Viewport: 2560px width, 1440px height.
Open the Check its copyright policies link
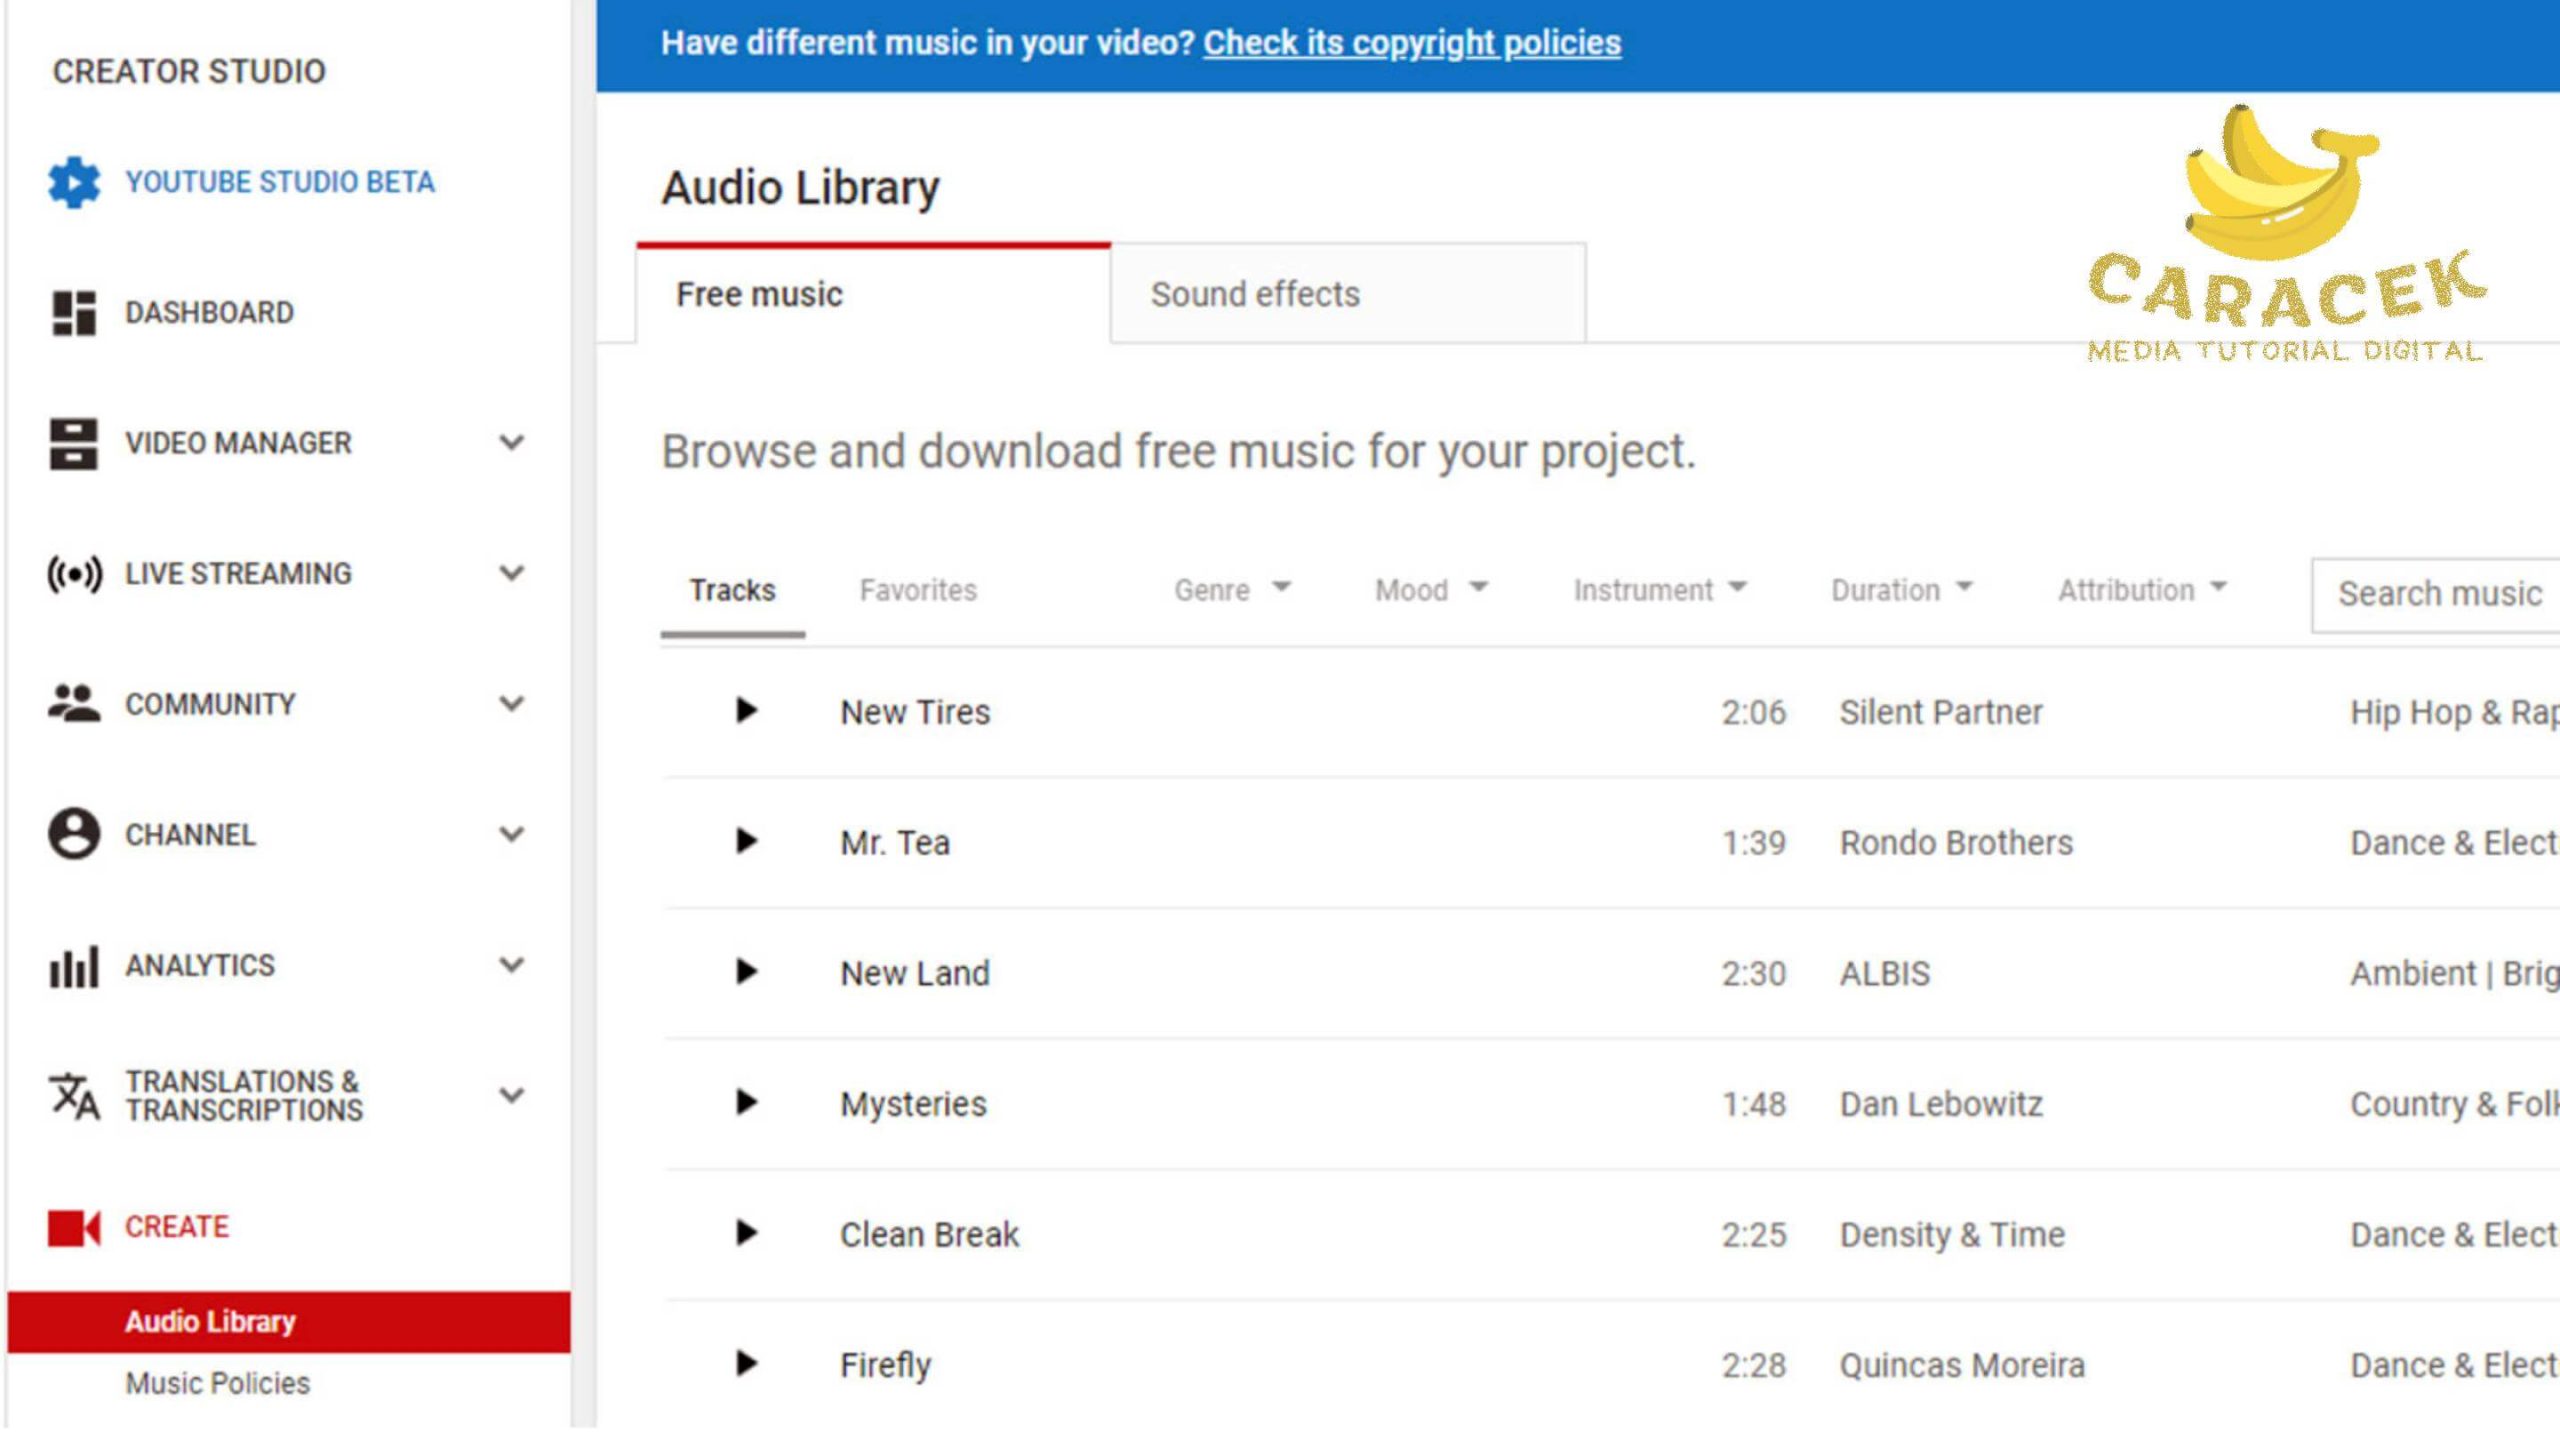click(1411, 43)
